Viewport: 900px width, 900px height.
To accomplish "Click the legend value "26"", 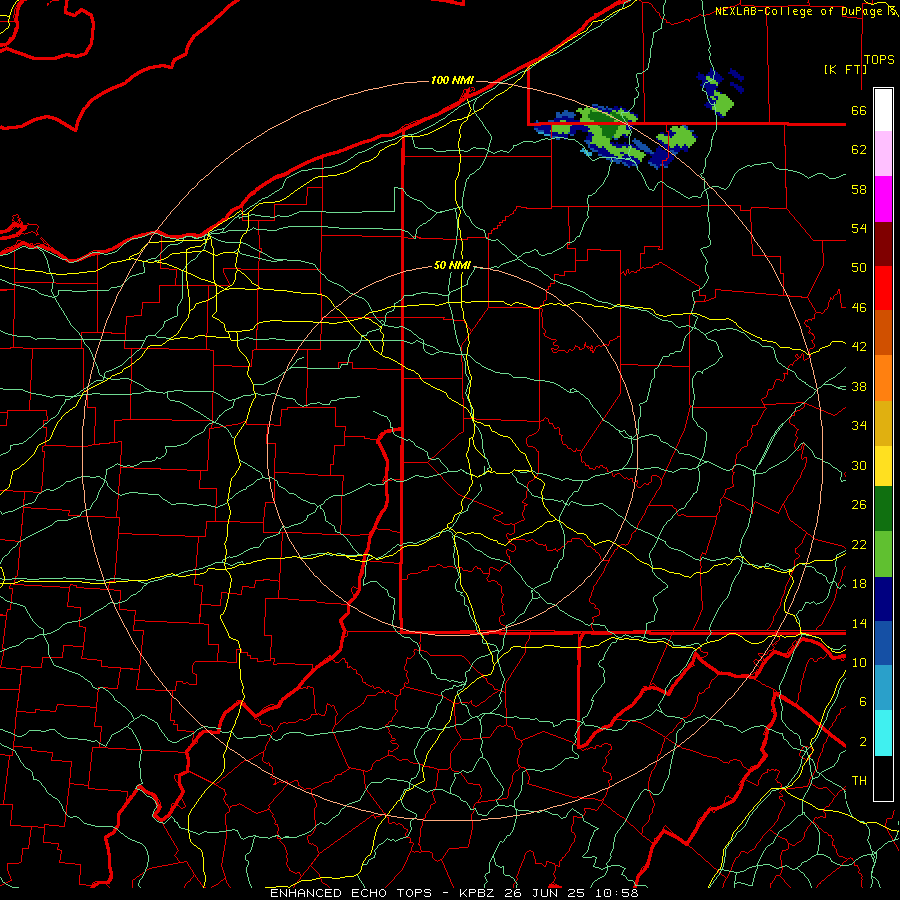I will point(859,505).
